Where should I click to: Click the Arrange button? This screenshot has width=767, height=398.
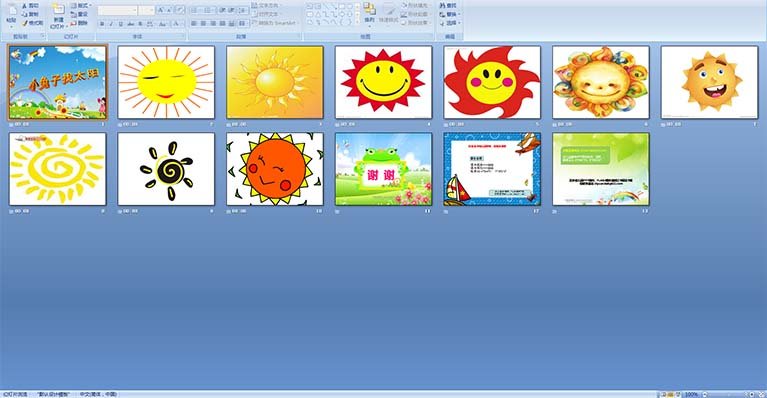pos(369,14)
